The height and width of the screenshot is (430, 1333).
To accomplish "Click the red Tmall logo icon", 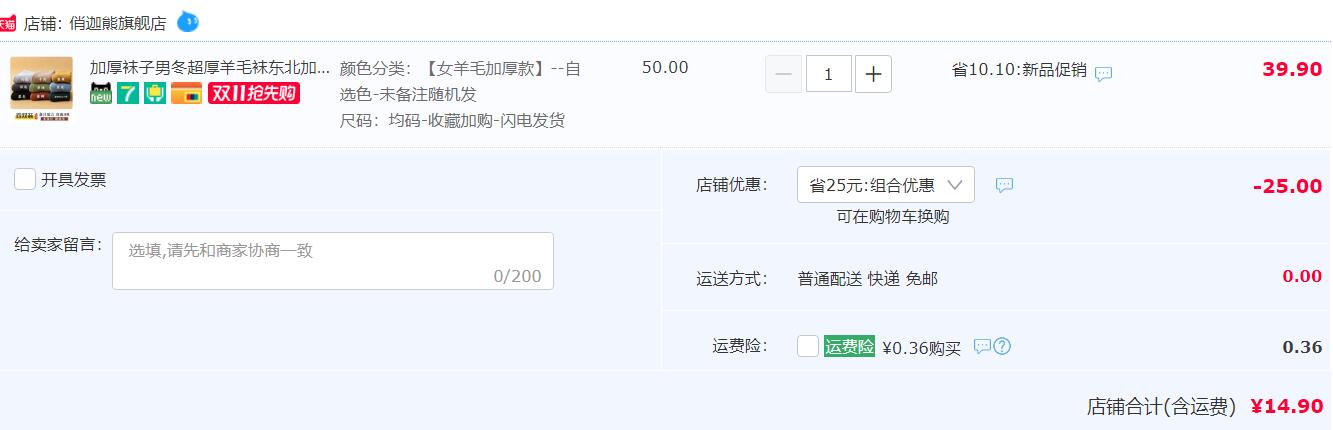I will [x=7, y=23].
